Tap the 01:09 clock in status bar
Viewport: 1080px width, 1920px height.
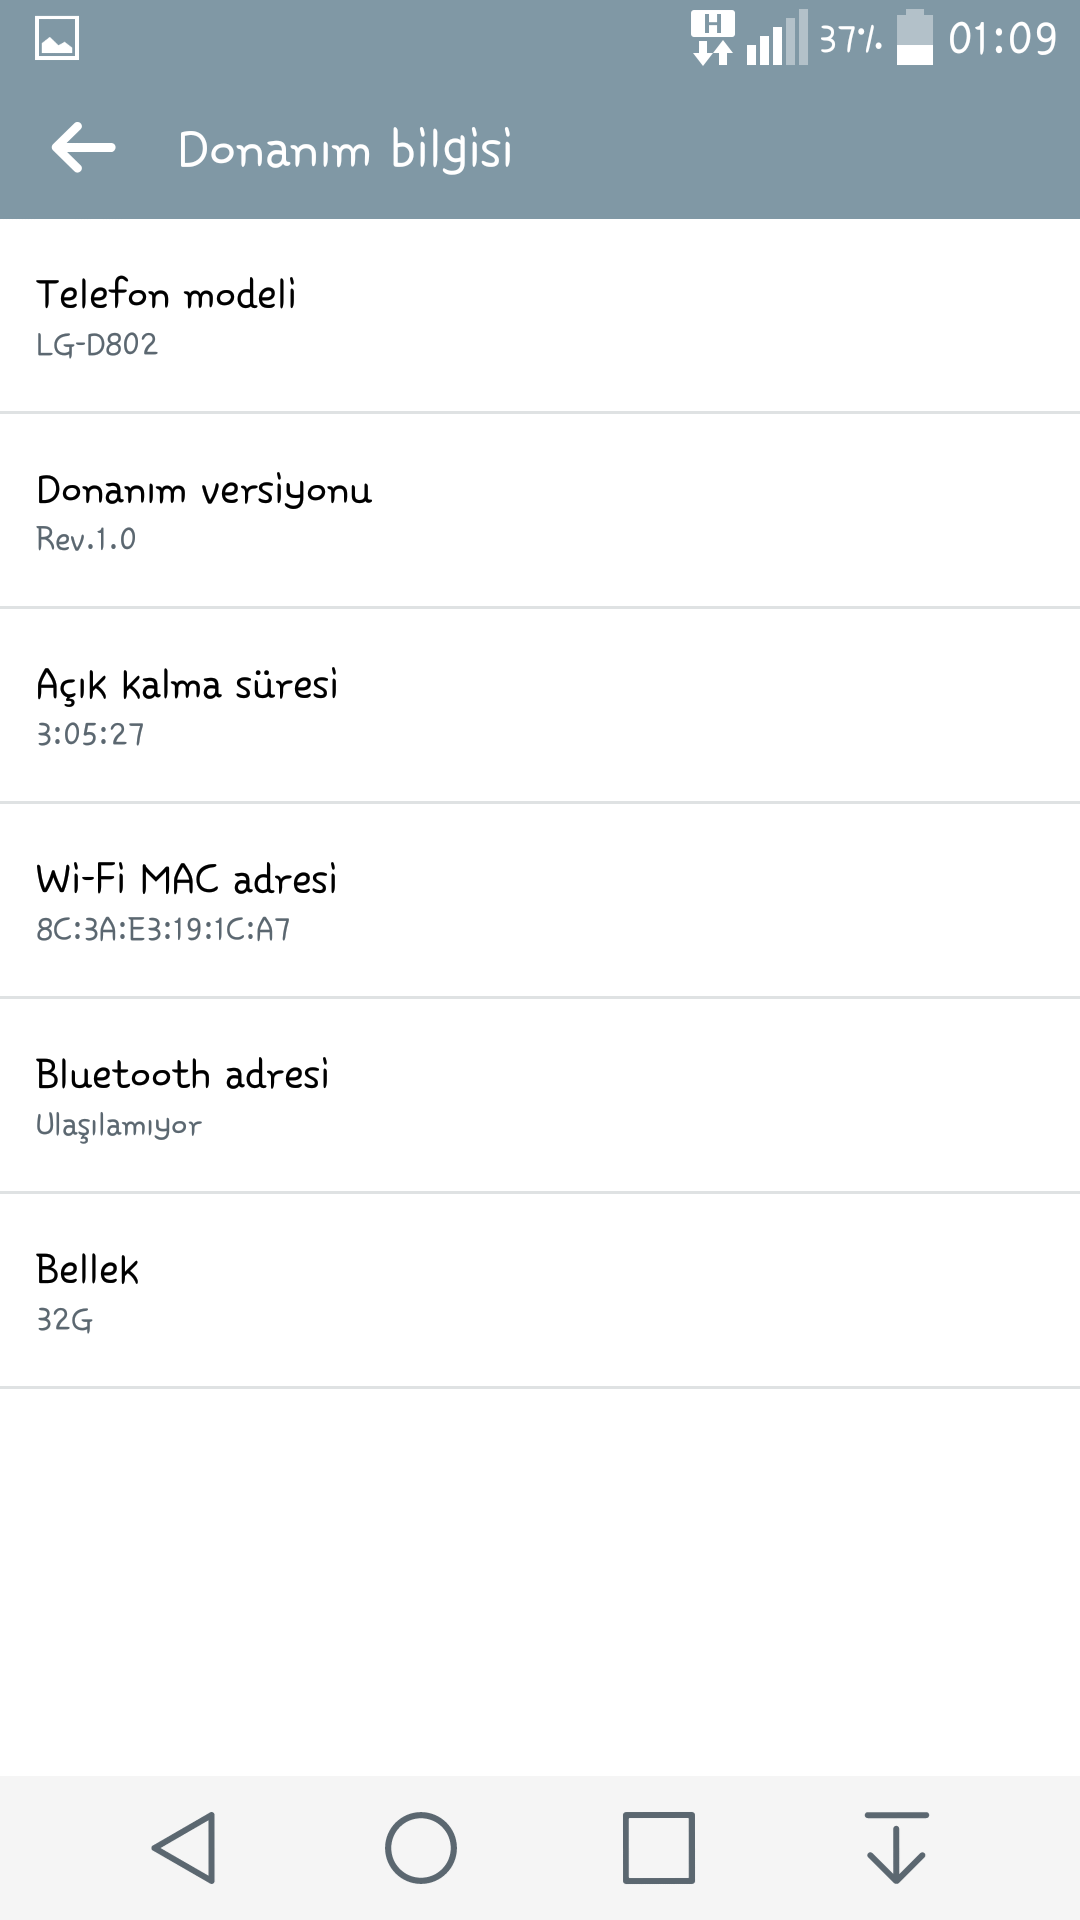click(x=1002, y=39)
